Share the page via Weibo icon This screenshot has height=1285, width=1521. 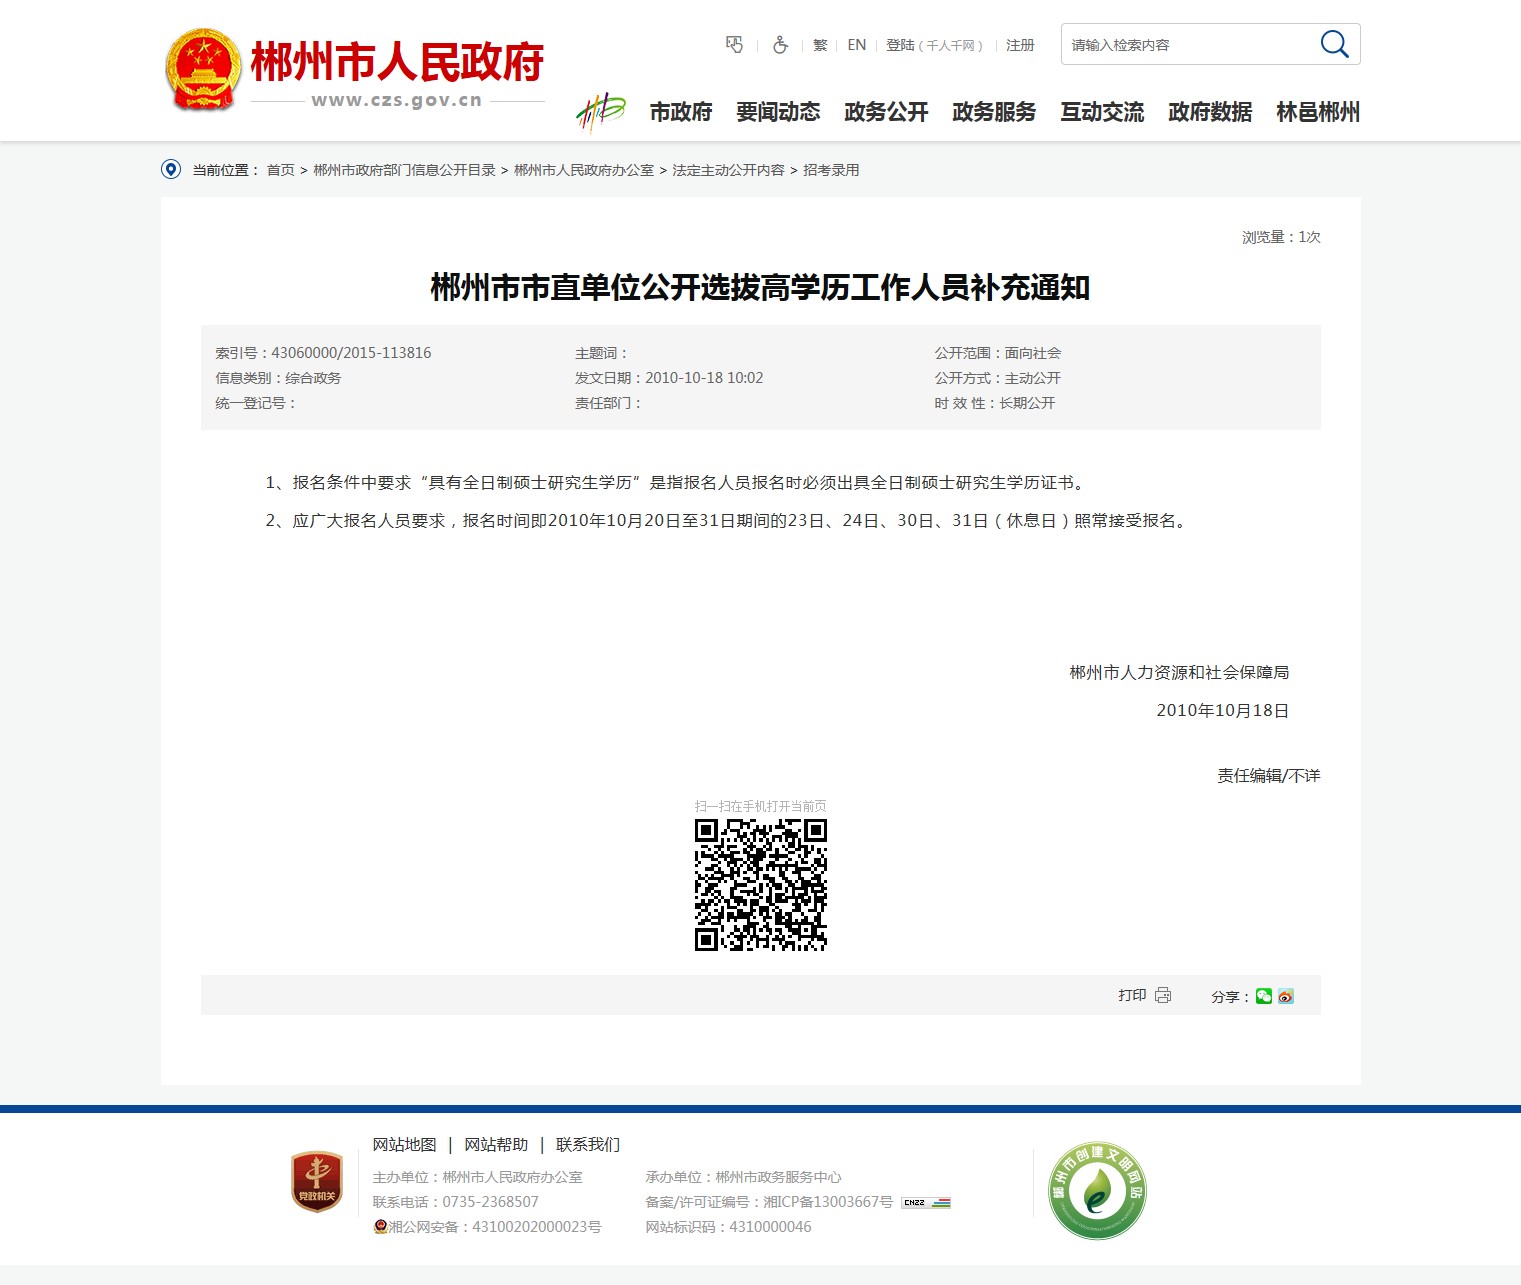click(x=1286, y=996)
